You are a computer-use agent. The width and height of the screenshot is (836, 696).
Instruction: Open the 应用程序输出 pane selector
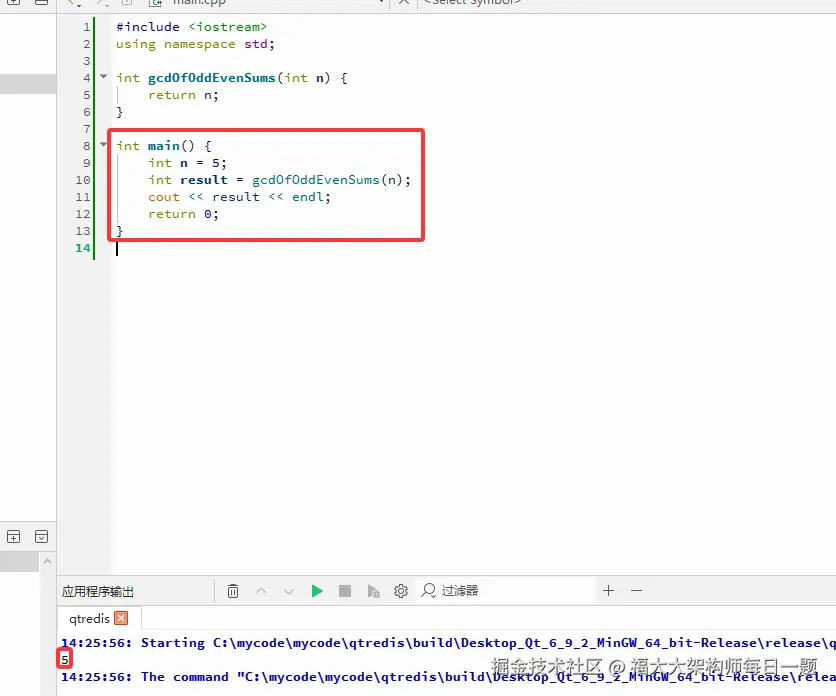[x=98, y=591]
